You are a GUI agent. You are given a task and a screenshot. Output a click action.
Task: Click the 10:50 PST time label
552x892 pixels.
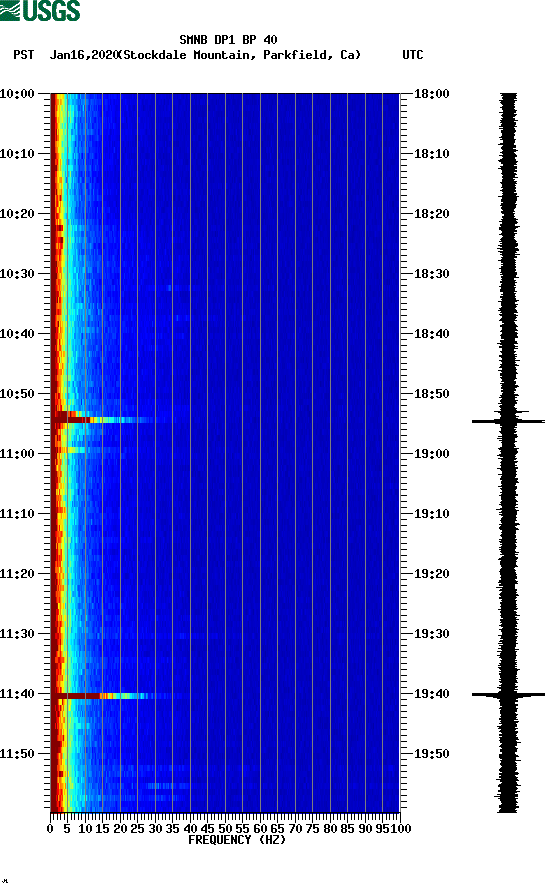(x=18, y=394)
